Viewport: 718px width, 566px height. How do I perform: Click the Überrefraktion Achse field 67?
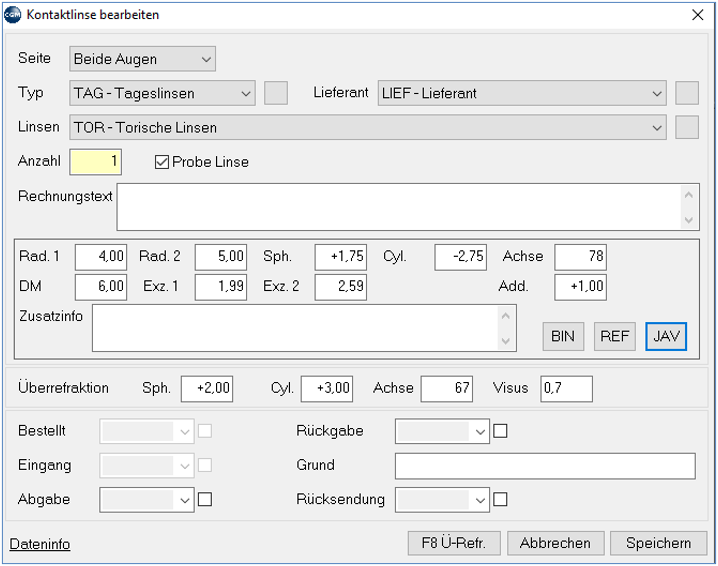pyautogui.click(x=447, y=389)
